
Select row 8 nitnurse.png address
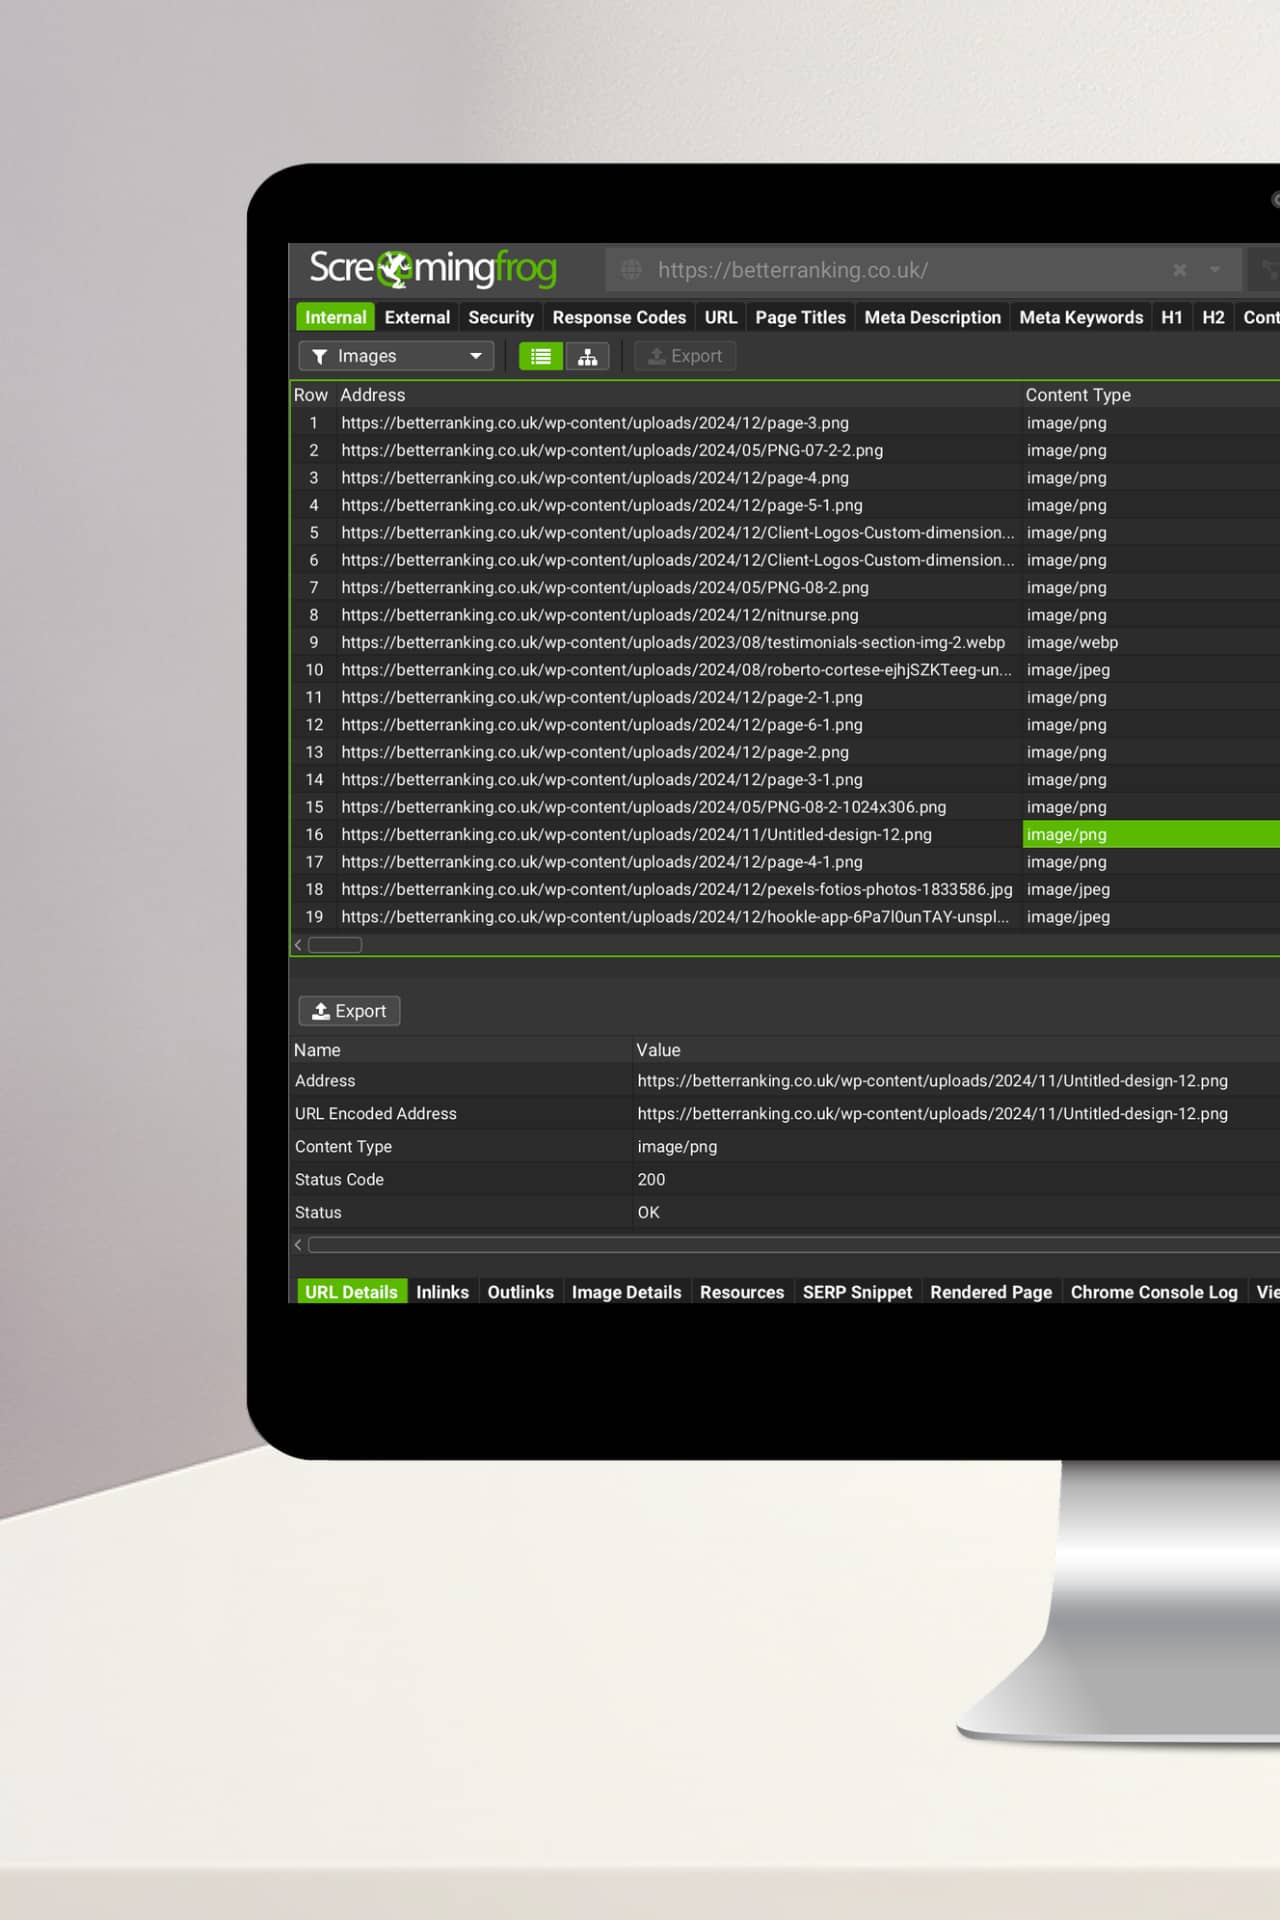click(x=600, y=615)
